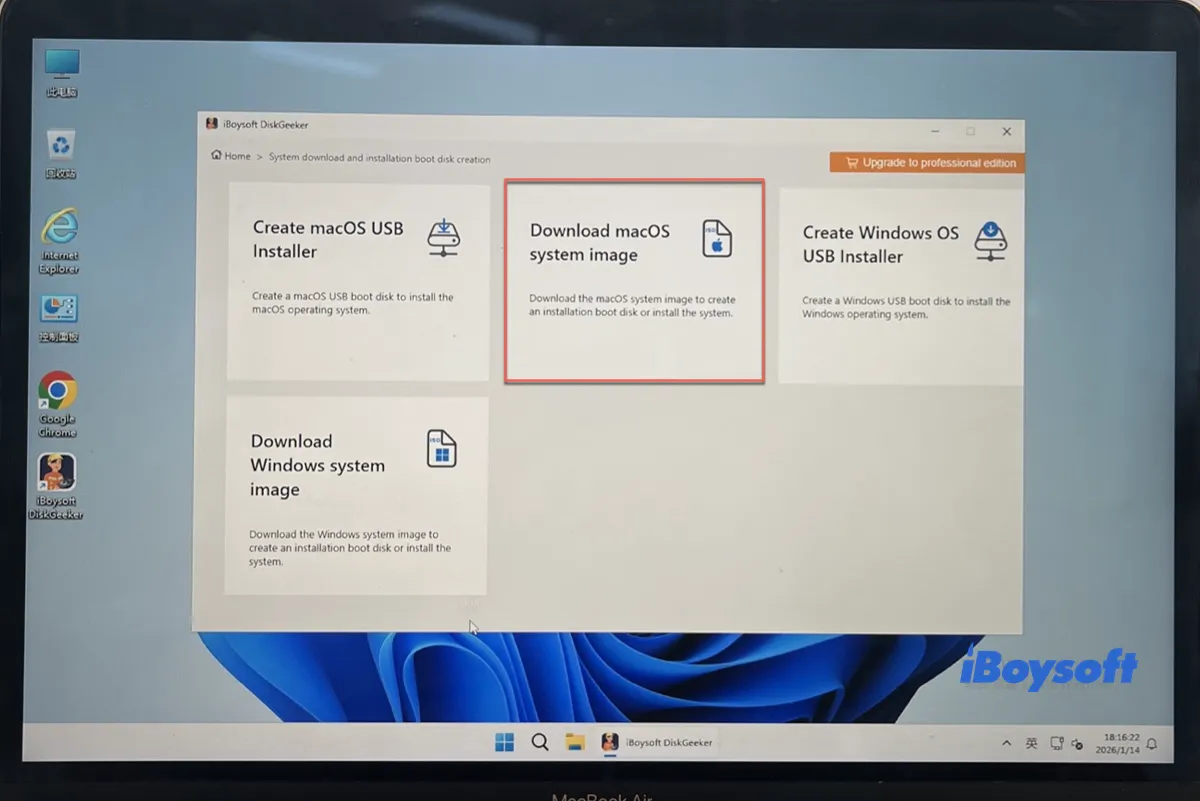Open Control Panel desktop icon

coord(59,318)
